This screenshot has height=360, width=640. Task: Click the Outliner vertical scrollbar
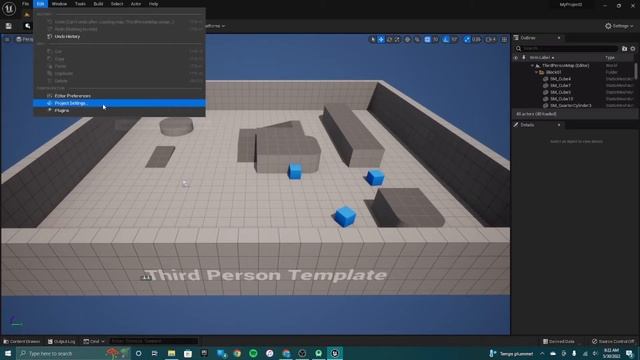point(636,71)
